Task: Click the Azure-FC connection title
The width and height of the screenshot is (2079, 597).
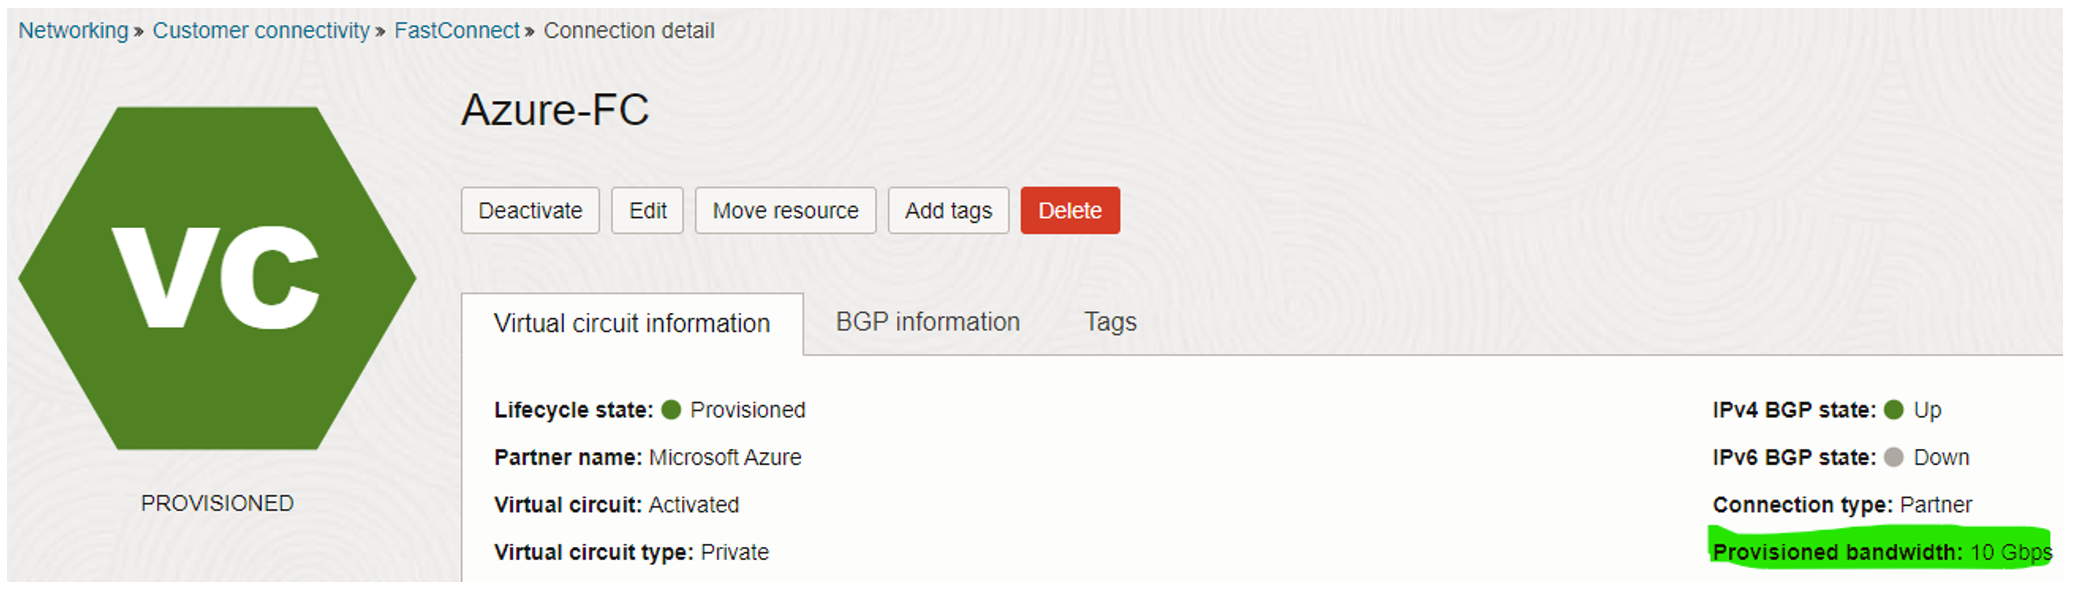Action: [556, 110]
